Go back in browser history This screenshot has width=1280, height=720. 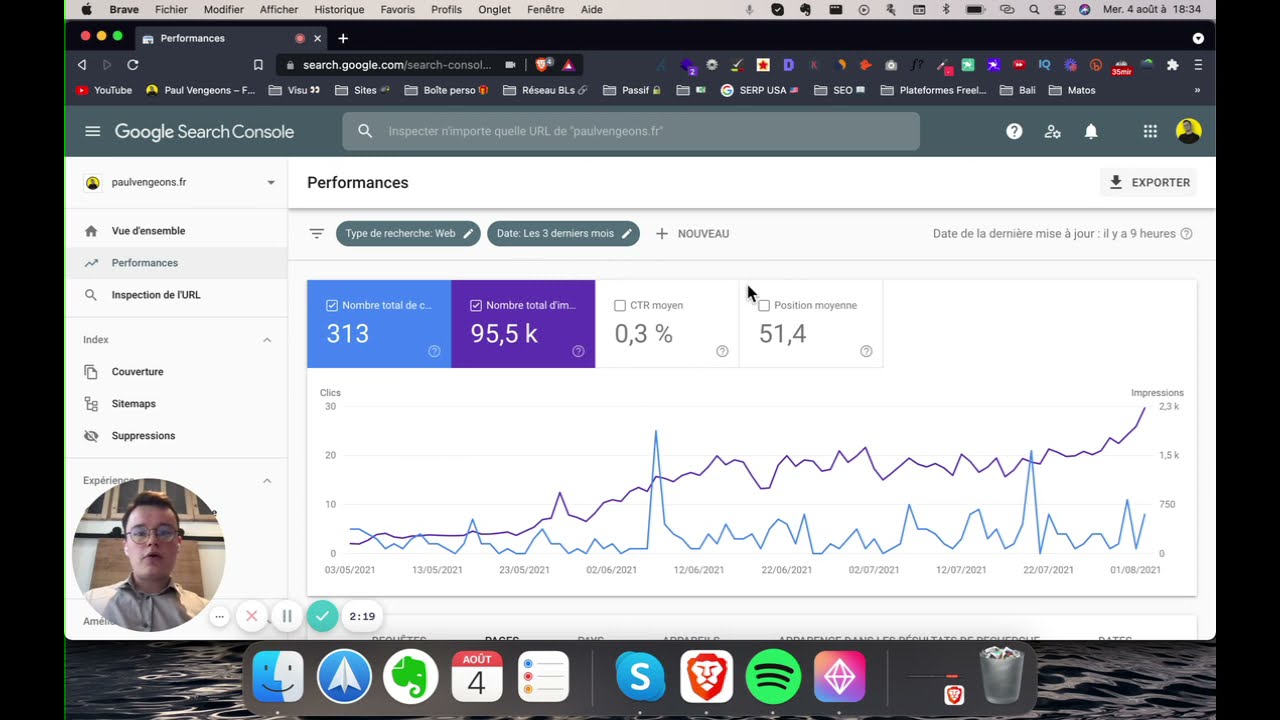pyautogui.click(x=82, y=65)
